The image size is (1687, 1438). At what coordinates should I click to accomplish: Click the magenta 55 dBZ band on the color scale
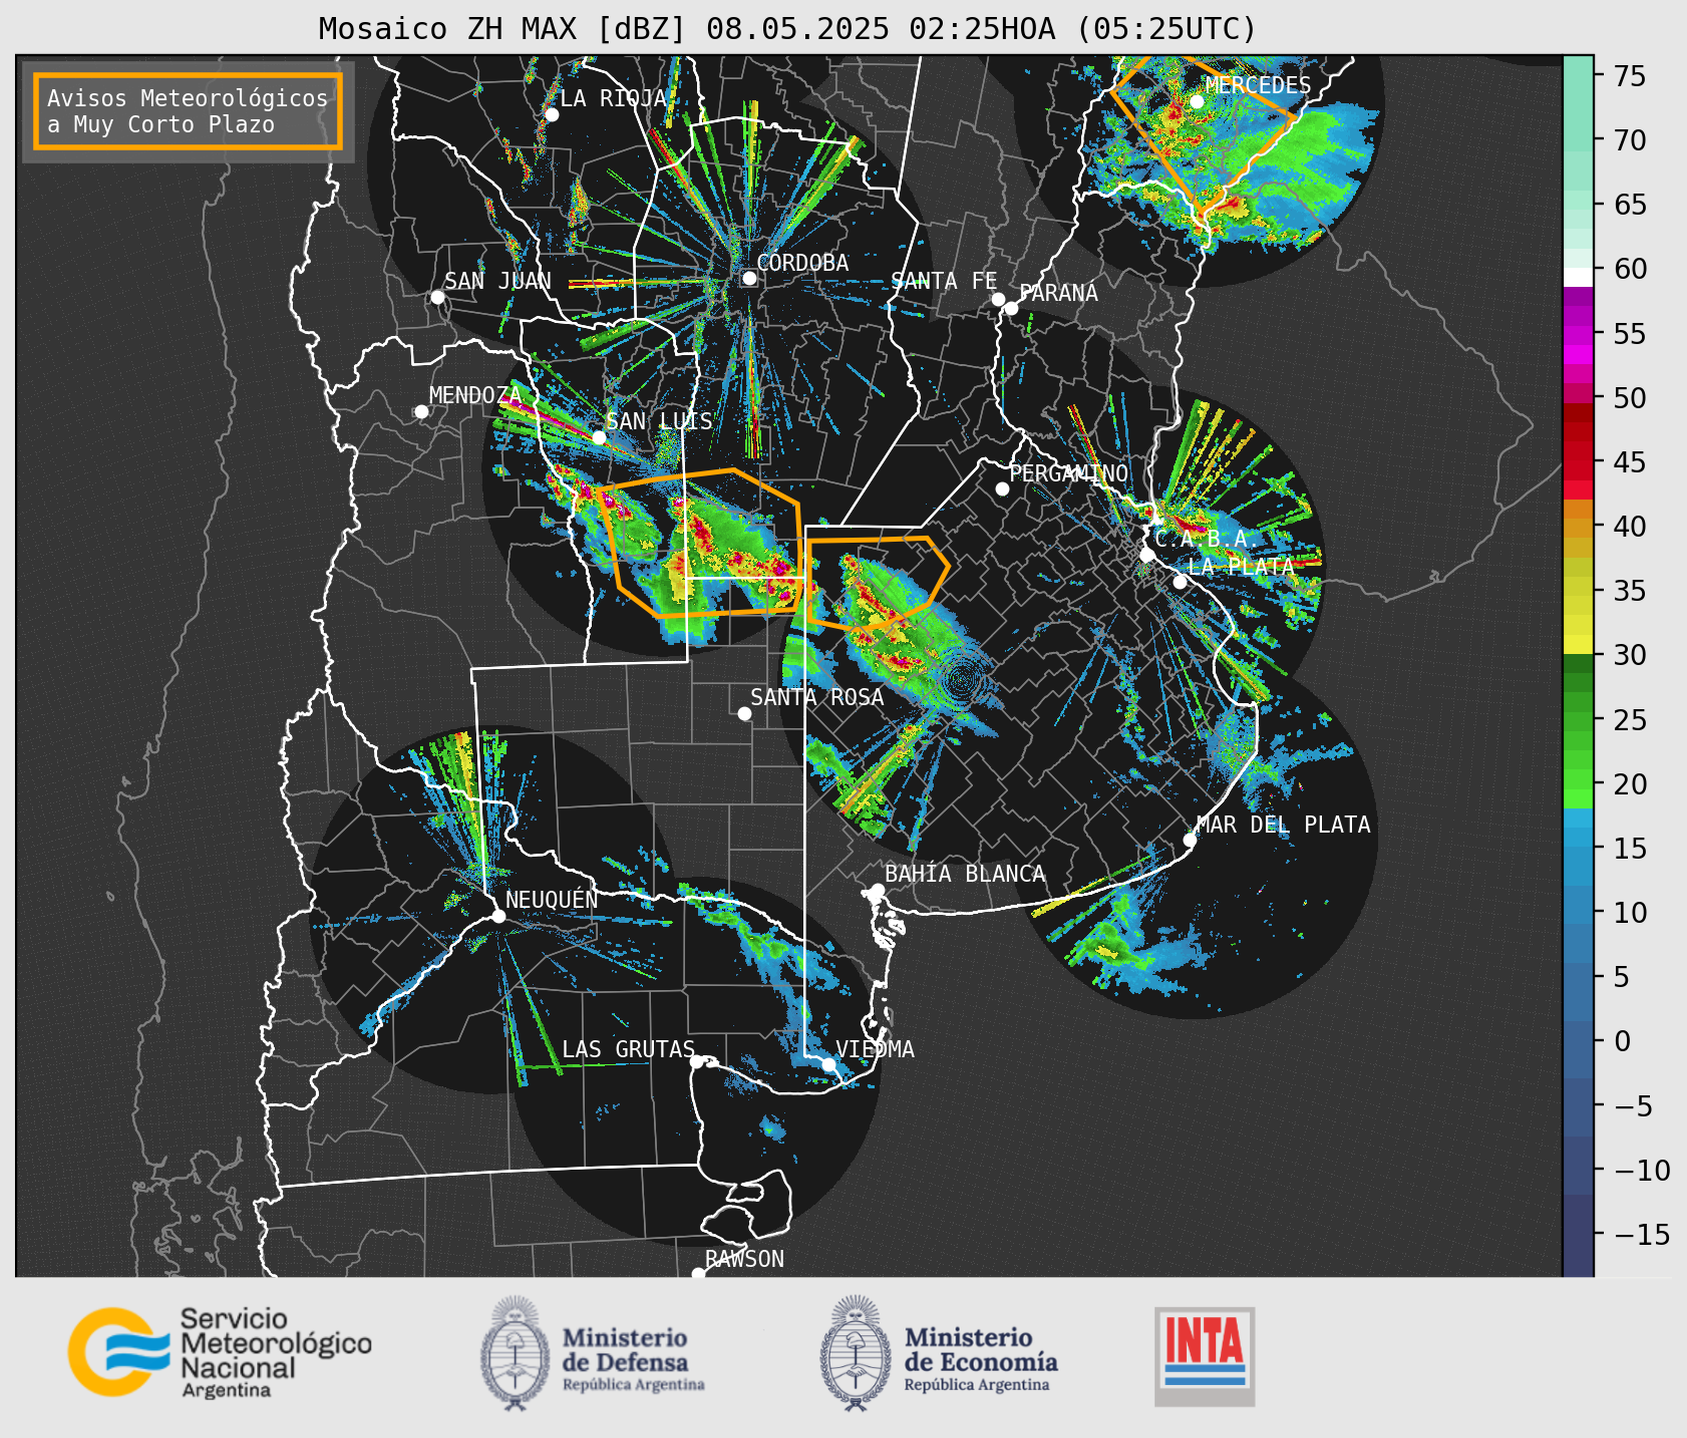(1578, 334)
